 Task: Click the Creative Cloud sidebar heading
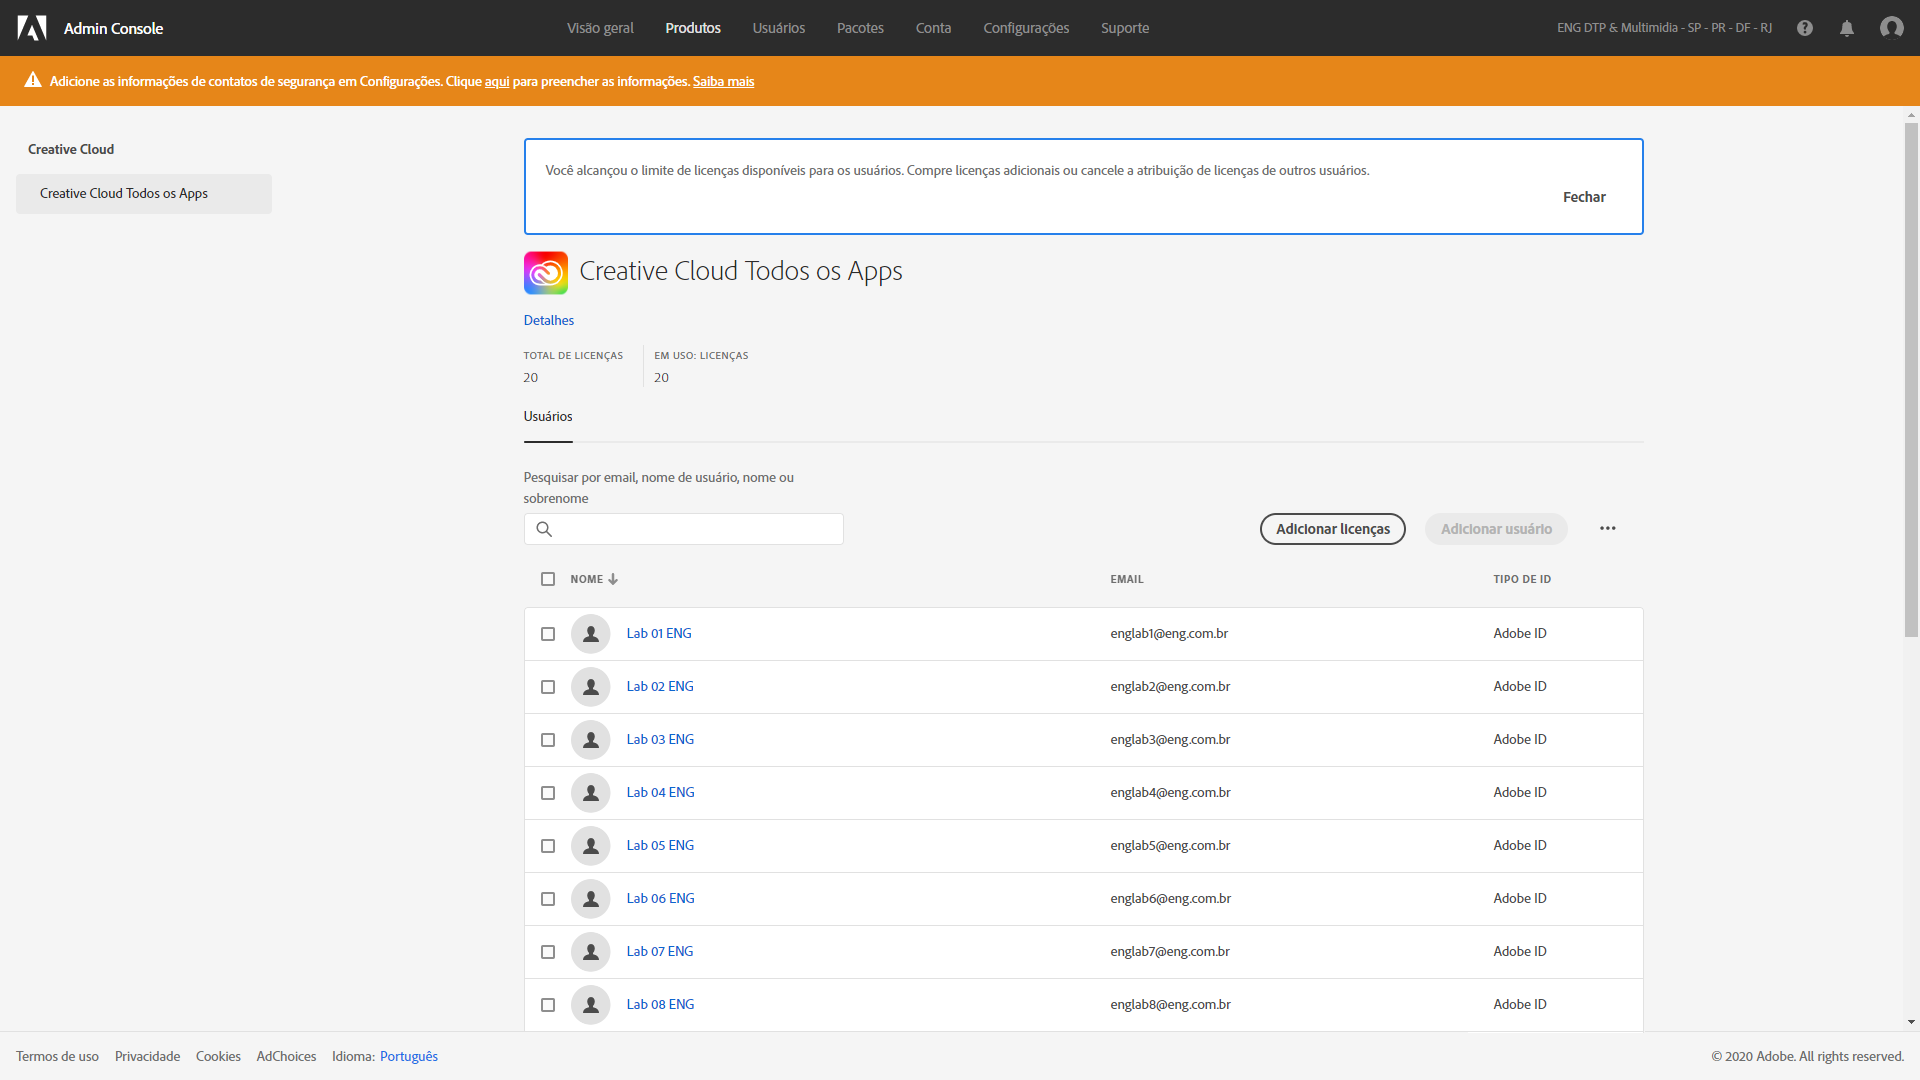click(71, 149)
